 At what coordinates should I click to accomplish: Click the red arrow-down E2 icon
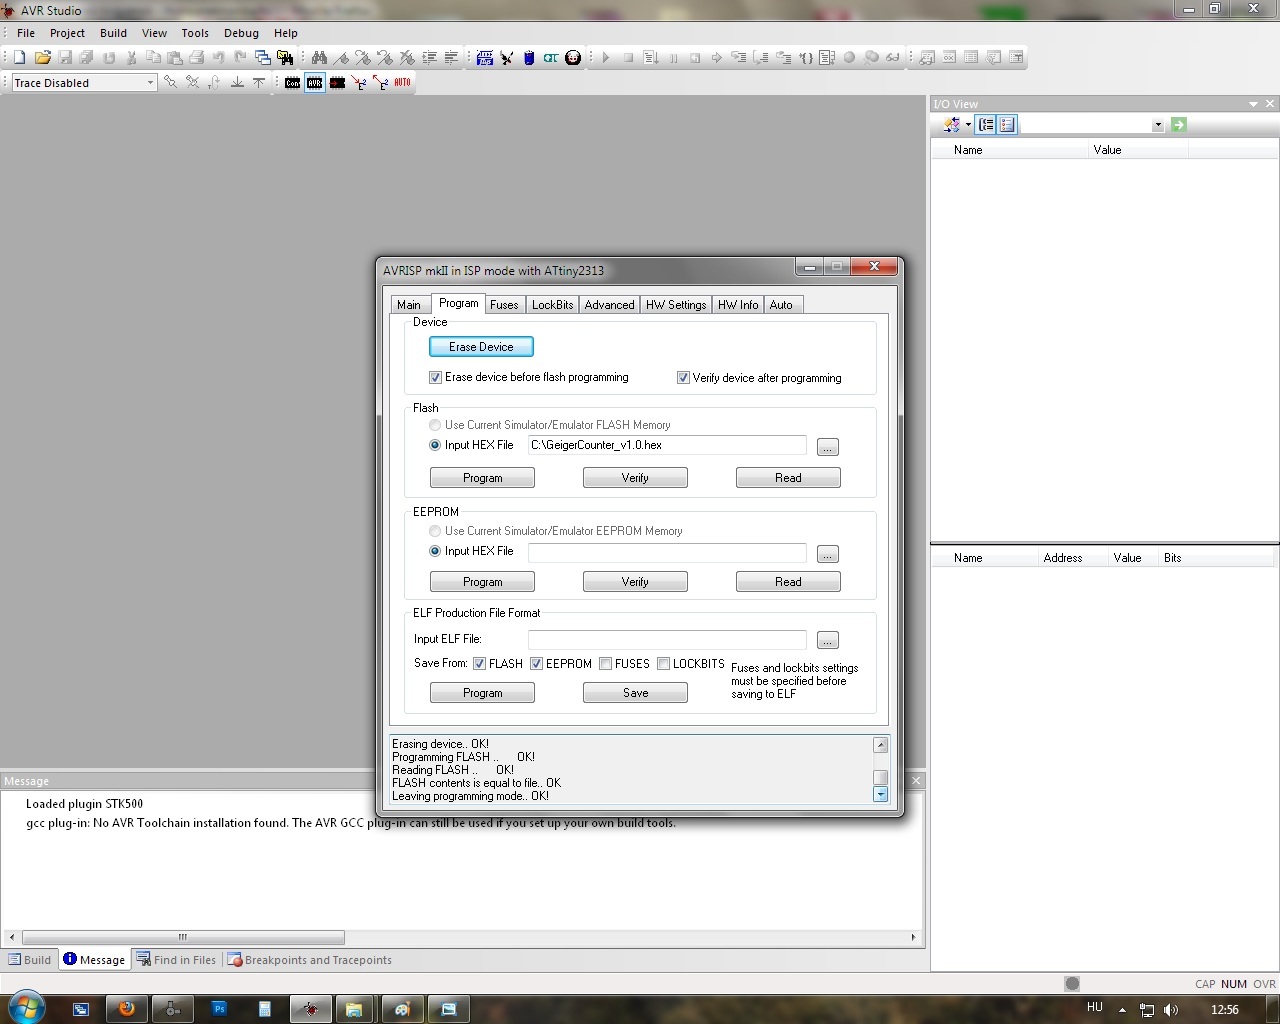[x=359, y=83]
